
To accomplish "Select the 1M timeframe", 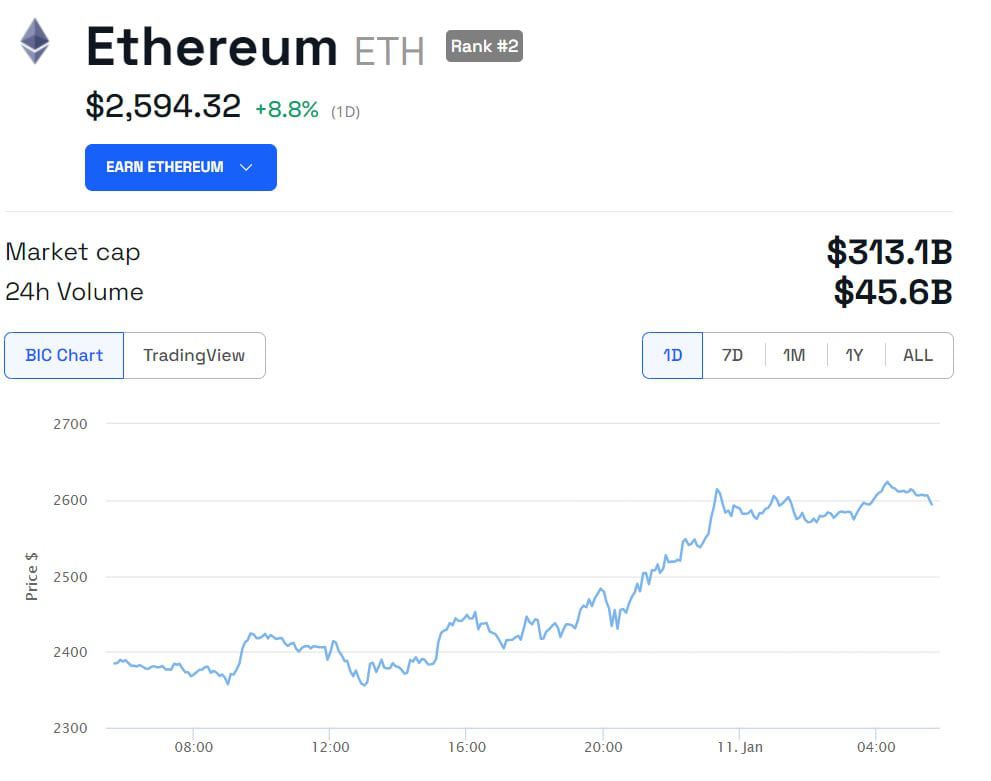I will [794, 355].
